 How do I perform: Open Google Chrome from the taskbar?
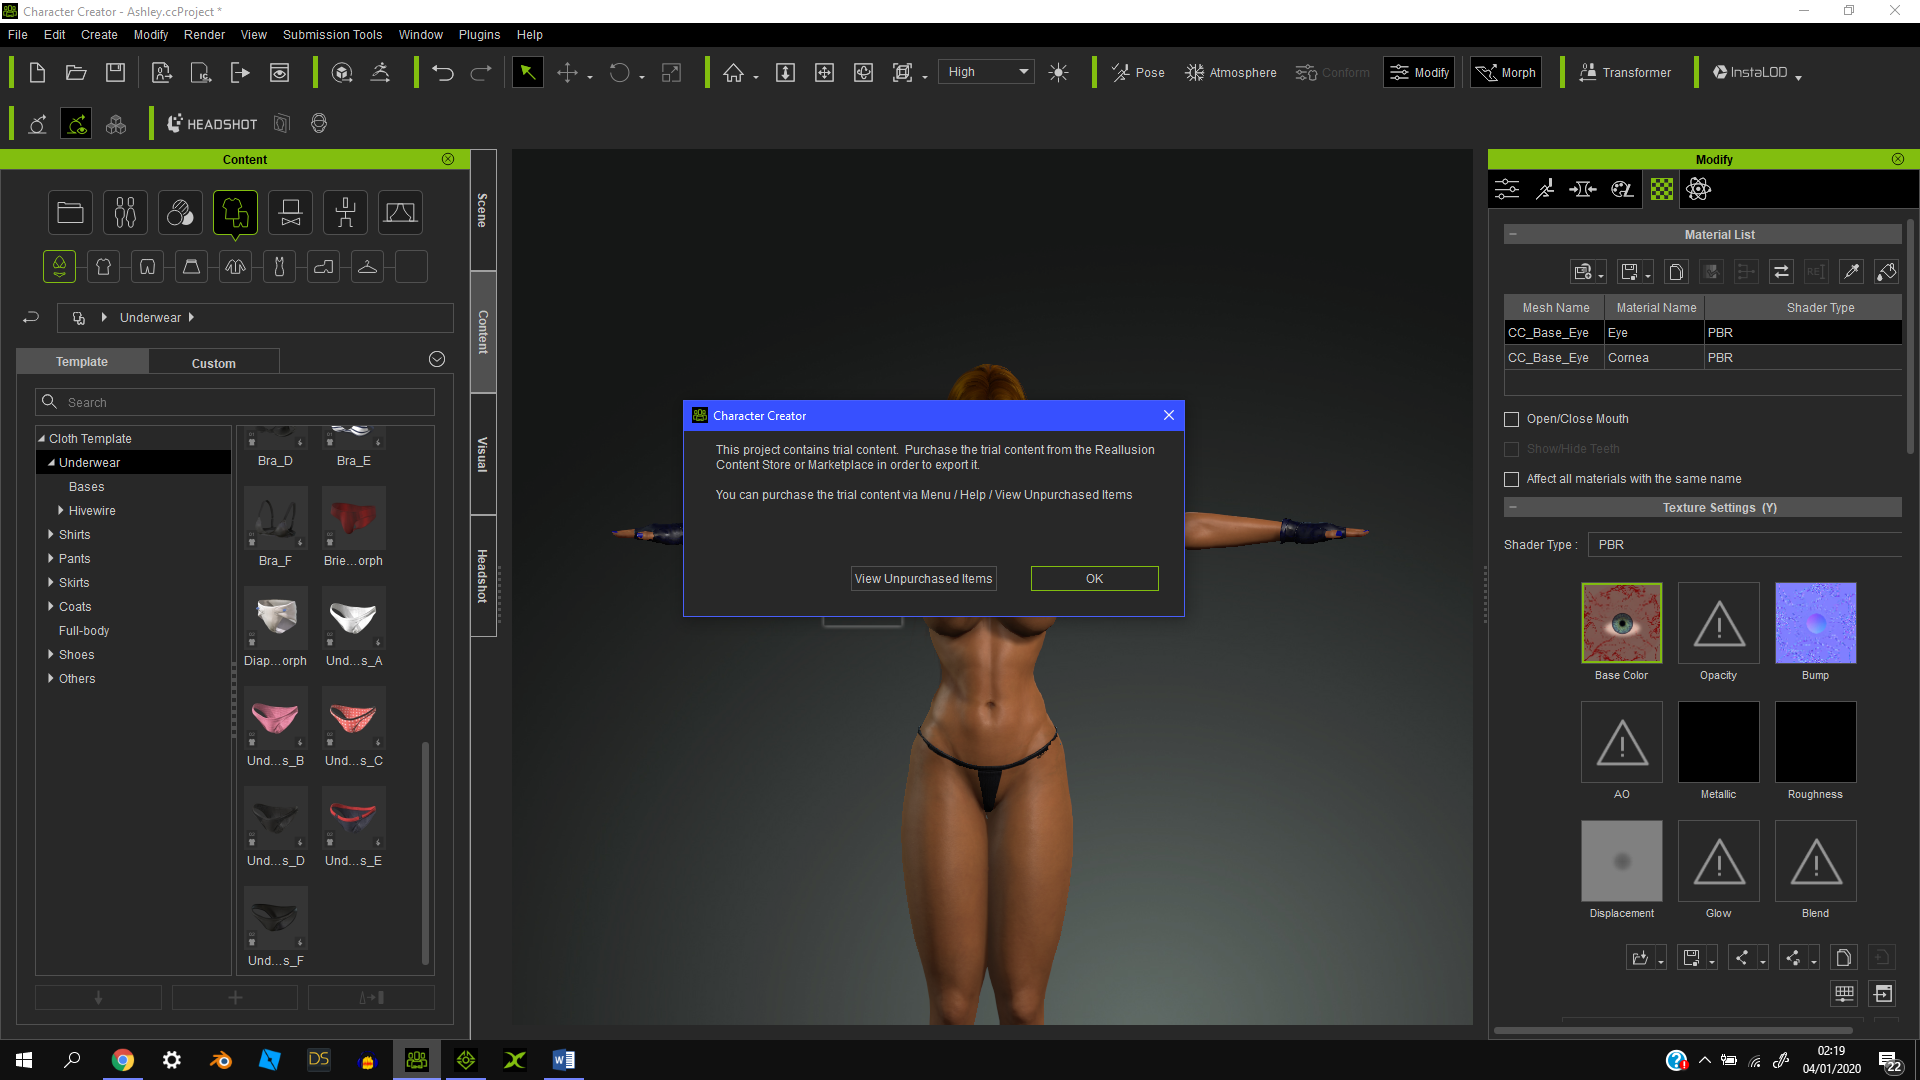123,1060
